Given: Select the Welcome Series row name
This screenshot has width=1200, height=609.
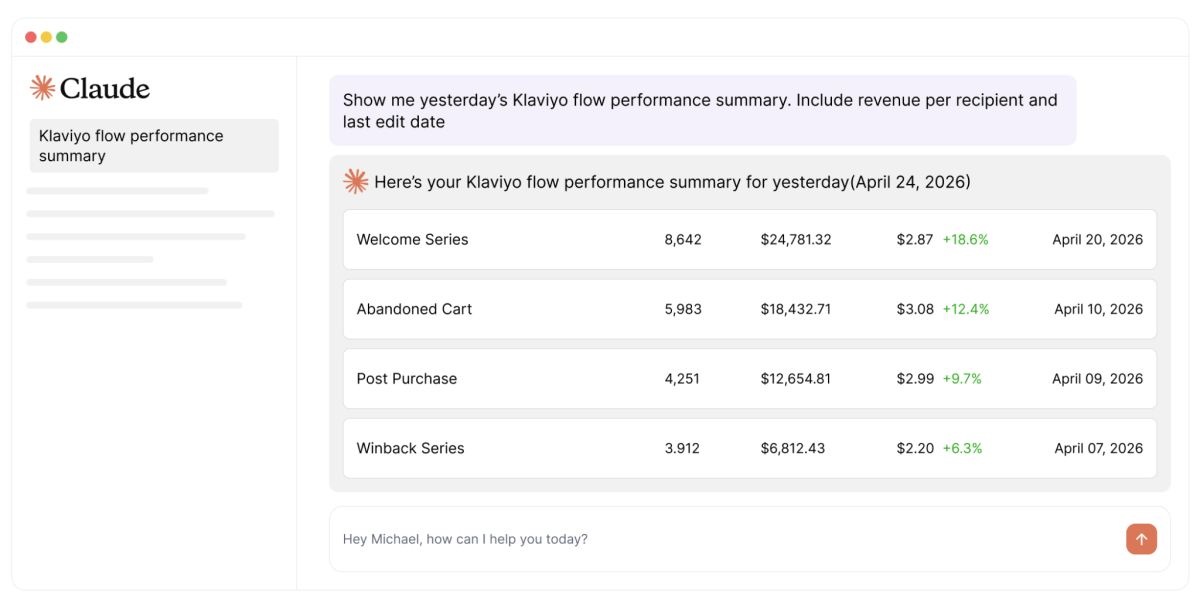Looking at the screenshot, I should click(412, 239).
